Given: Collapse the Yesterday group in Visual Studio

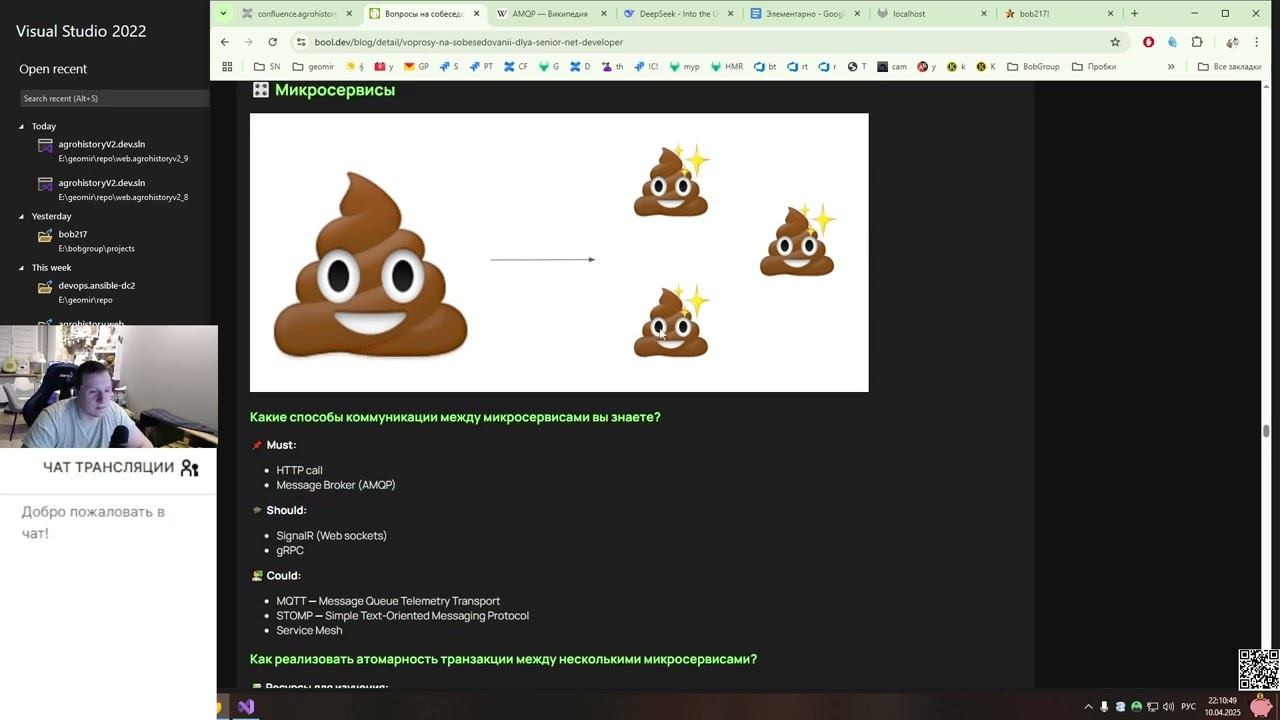Looking at the screenshot, I should [21, 216].
